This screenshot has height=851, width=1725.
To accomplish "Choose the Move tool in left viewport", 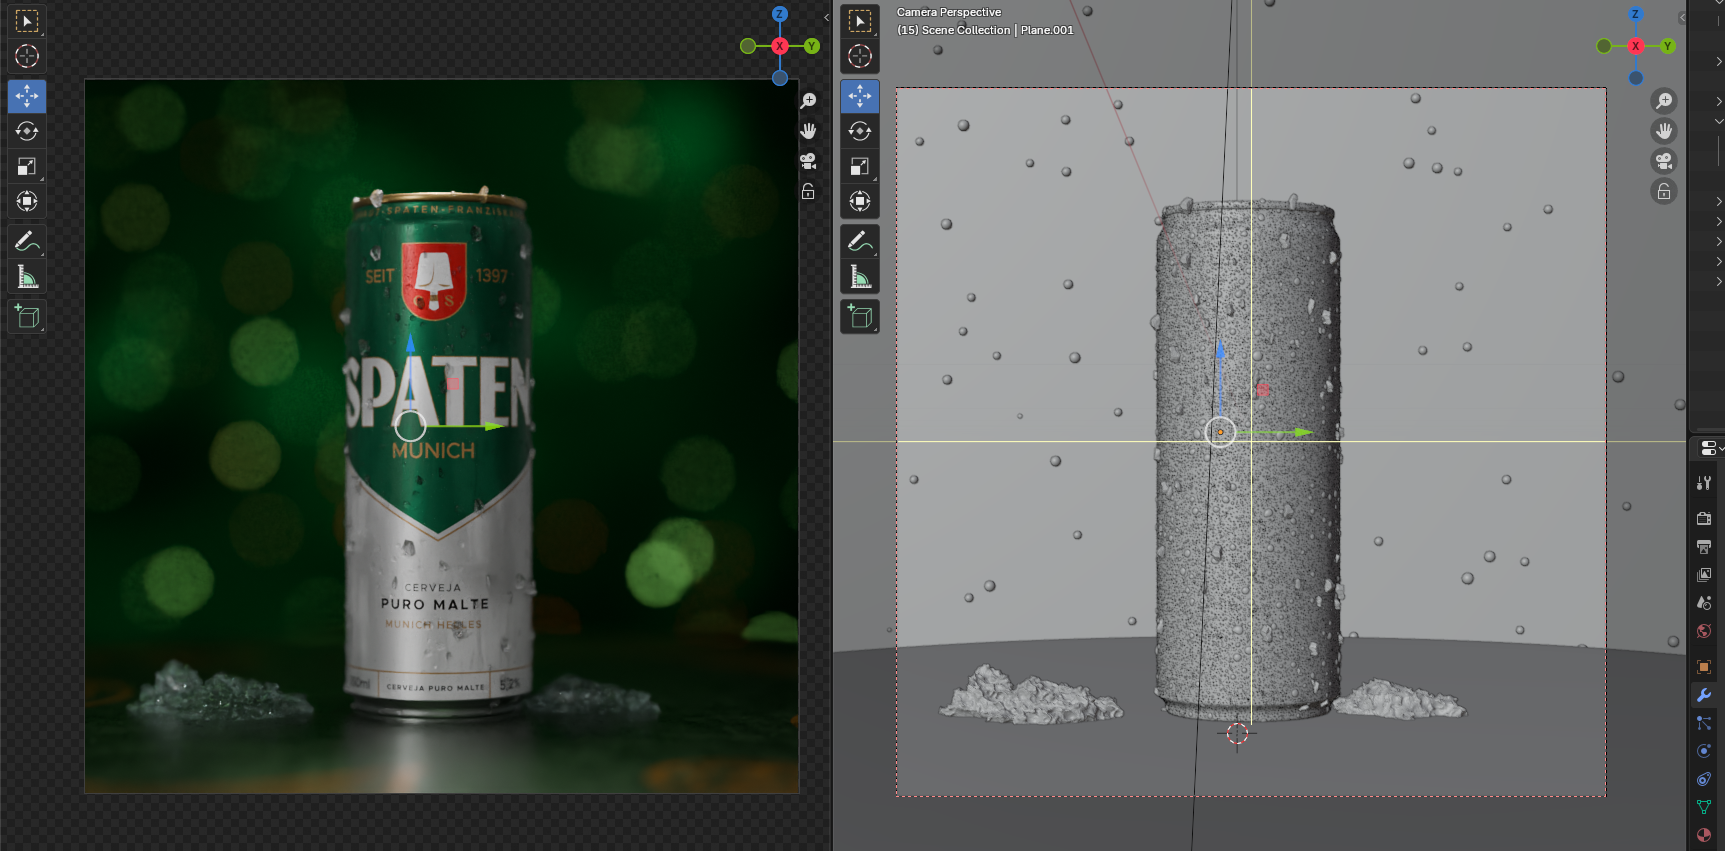I will pyautogui.click(x=27, y=96).
